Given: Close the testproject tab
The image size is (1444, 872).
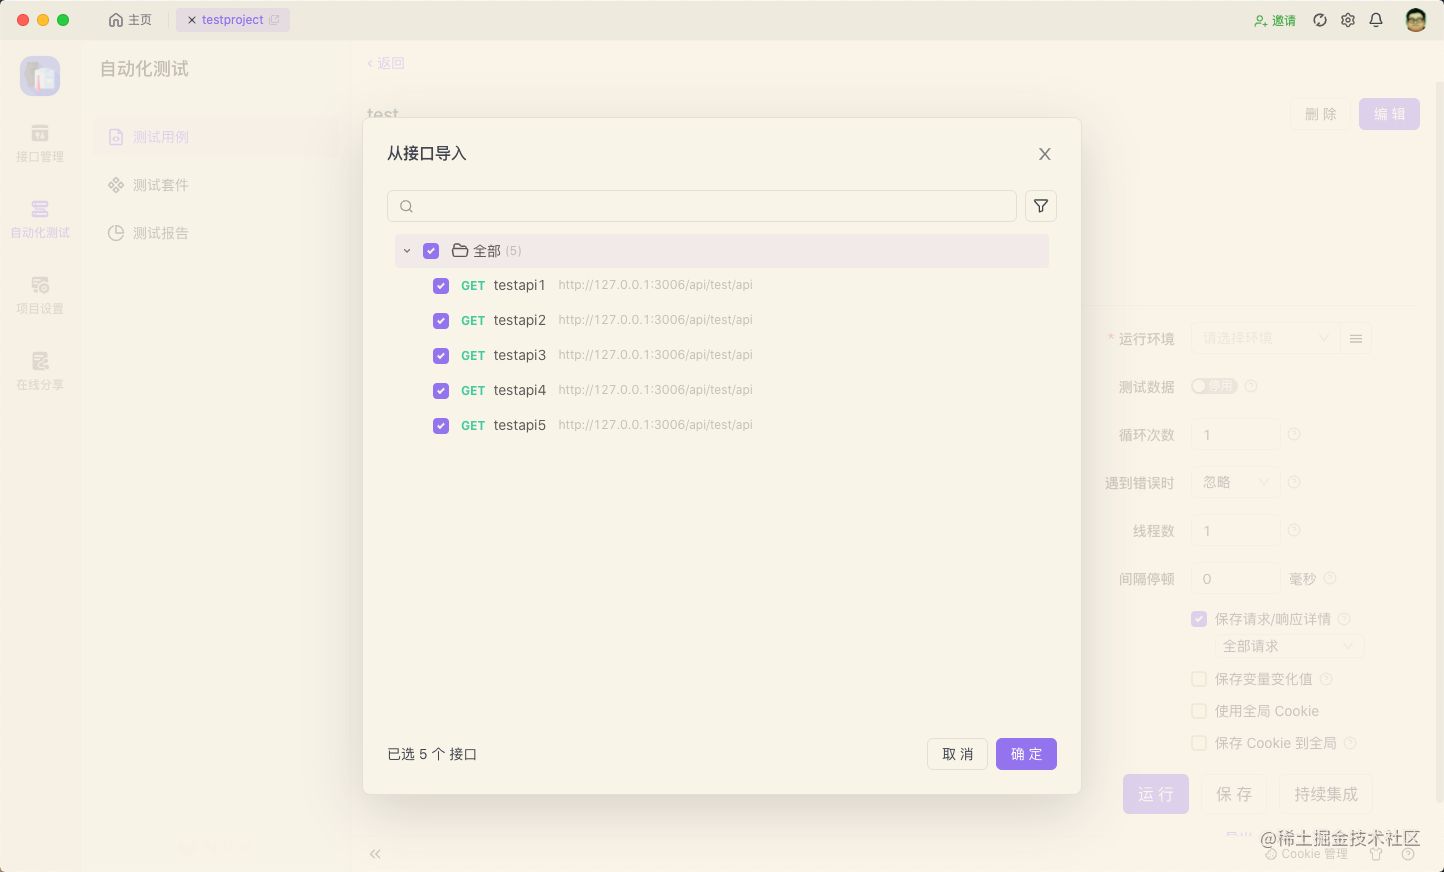Looking at the screenshot, I should (x=192, y=20).
